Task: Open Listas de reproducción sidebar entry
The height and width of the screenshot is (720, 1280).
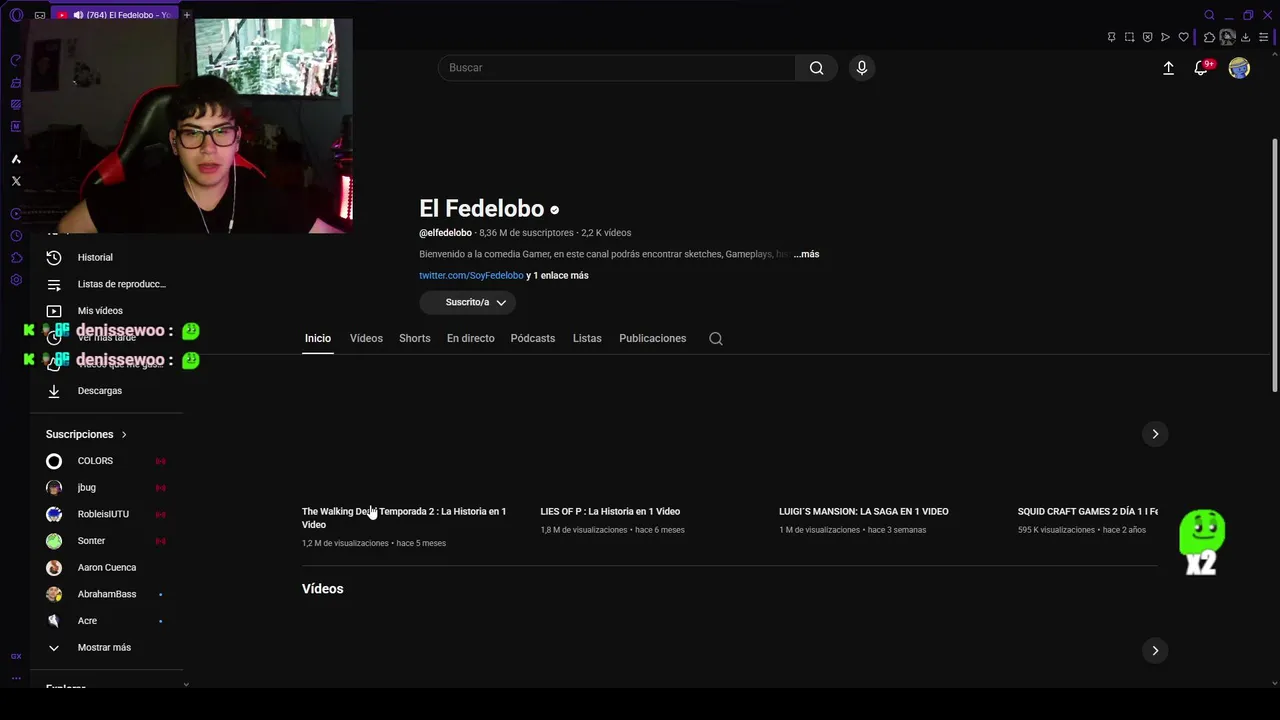Action: (x=107, y=284)
